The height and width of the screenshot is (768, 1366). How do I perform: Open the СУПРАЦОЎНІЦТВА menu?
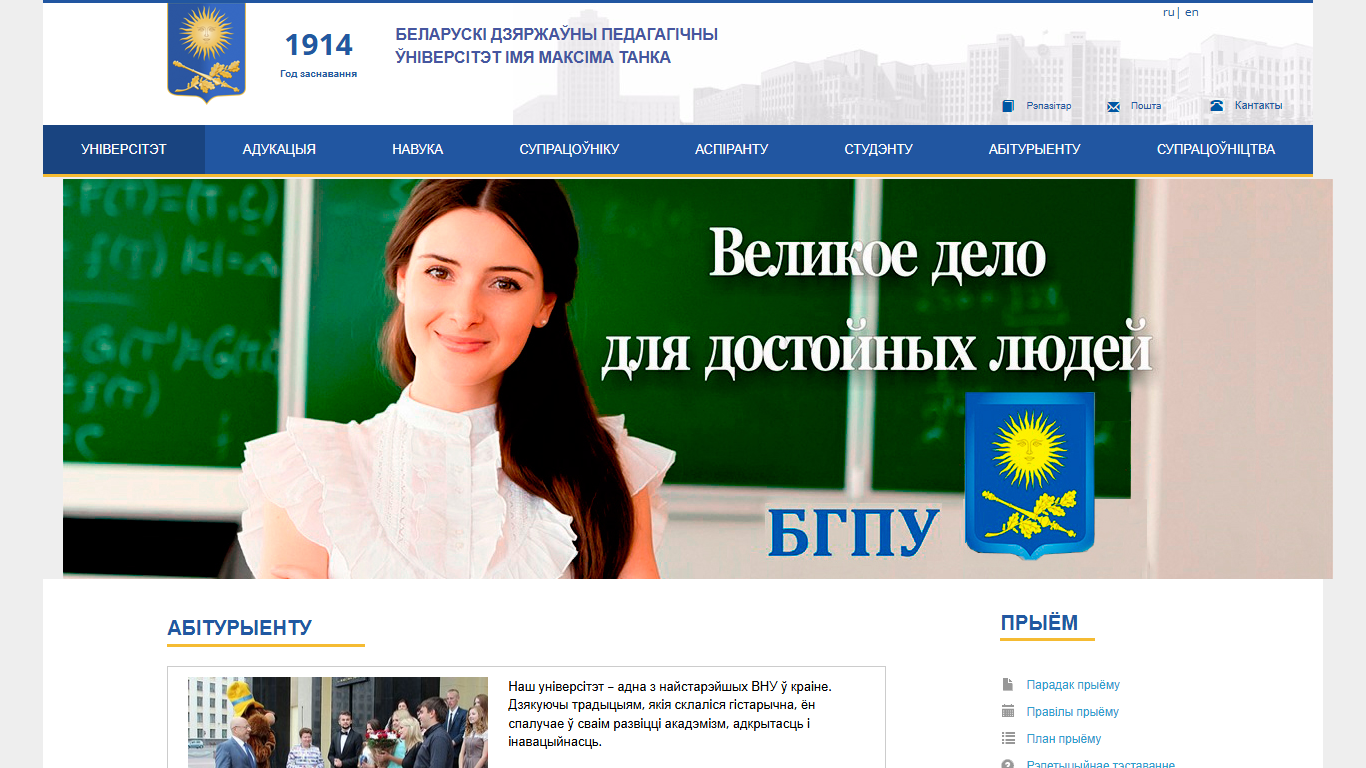pyautogui.click(x=1216, y=149)
